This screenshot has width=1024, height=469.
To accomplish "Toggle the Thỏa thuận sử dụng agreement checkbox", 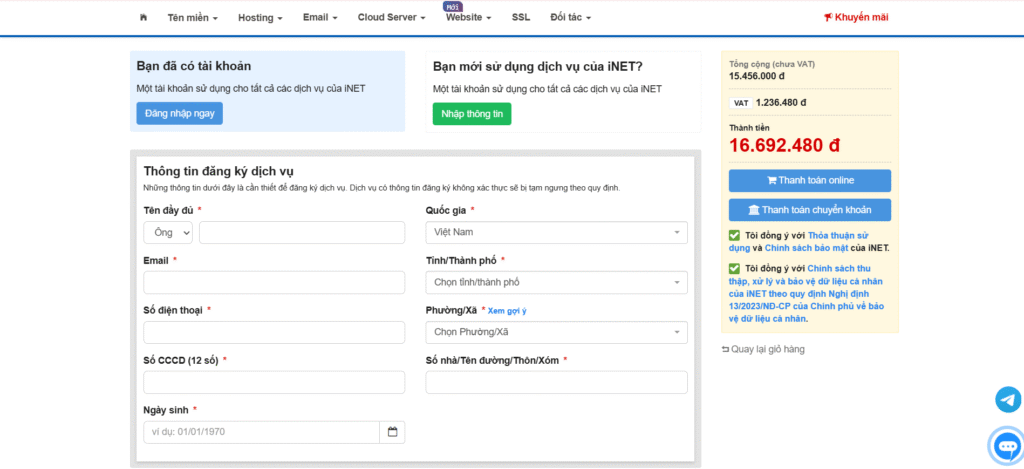I will point(735,236).
